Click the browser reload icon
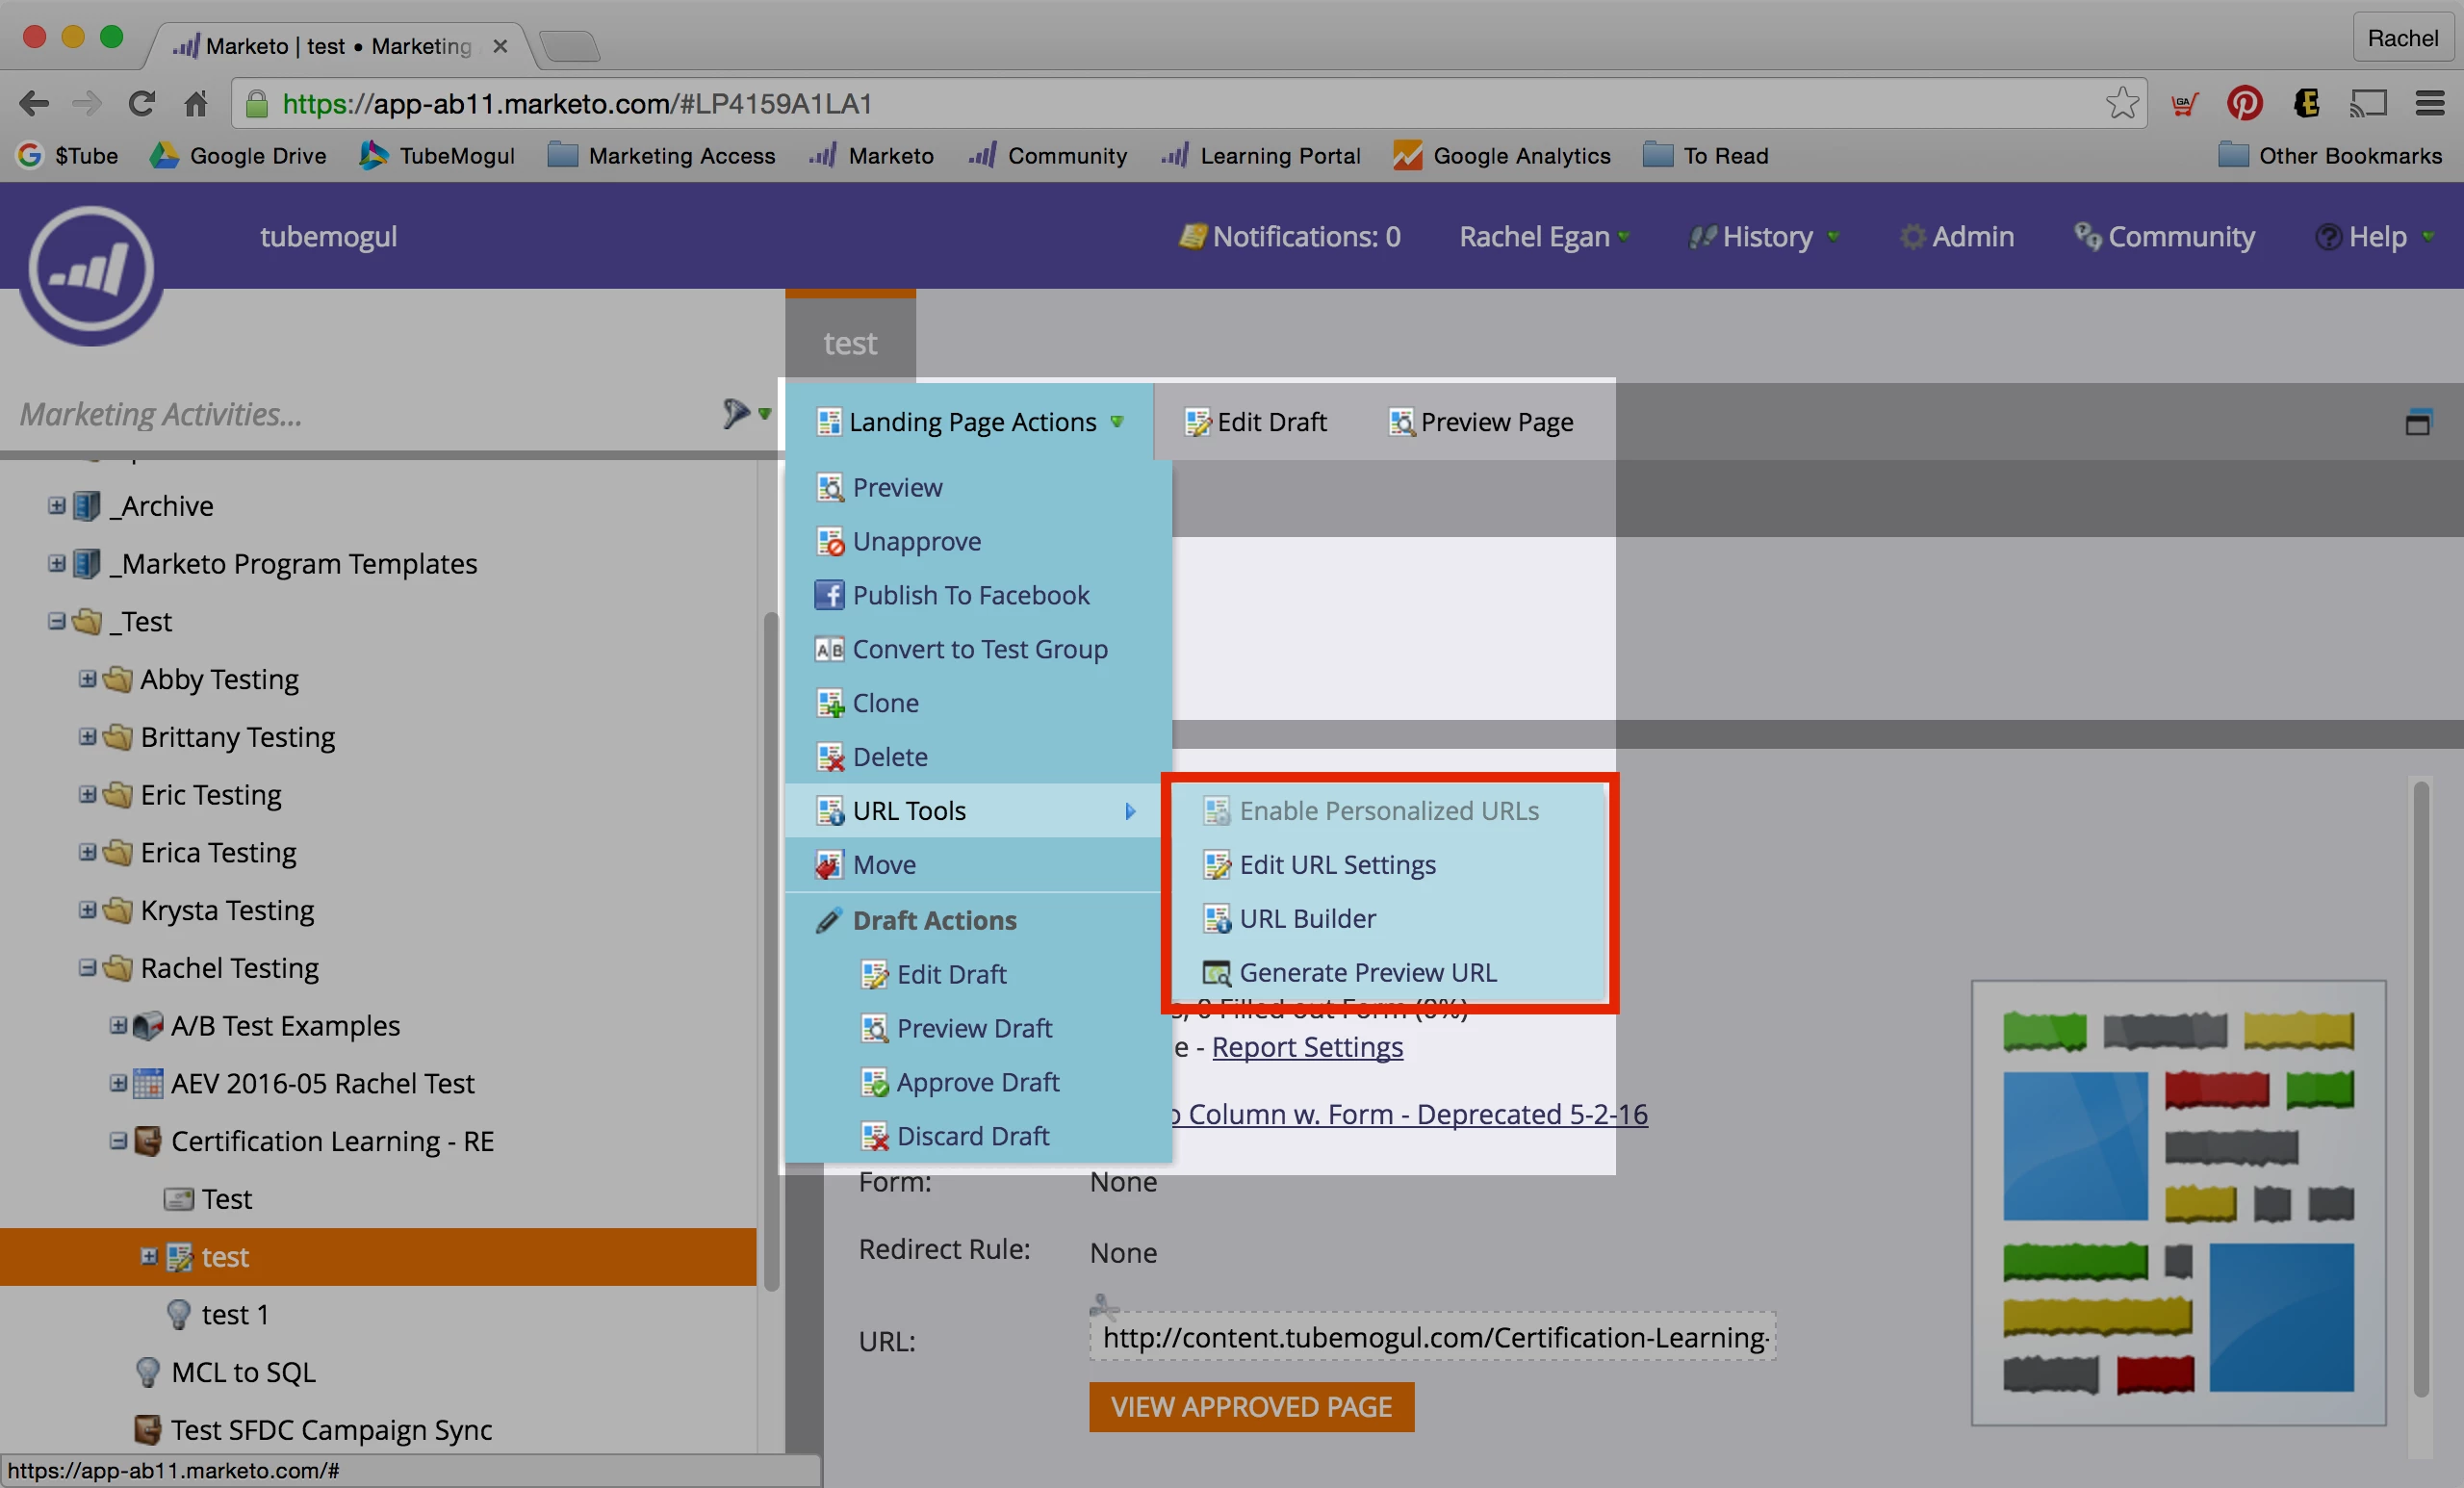The width and height of the screenshot is (2464, 1488). point(141,104)
